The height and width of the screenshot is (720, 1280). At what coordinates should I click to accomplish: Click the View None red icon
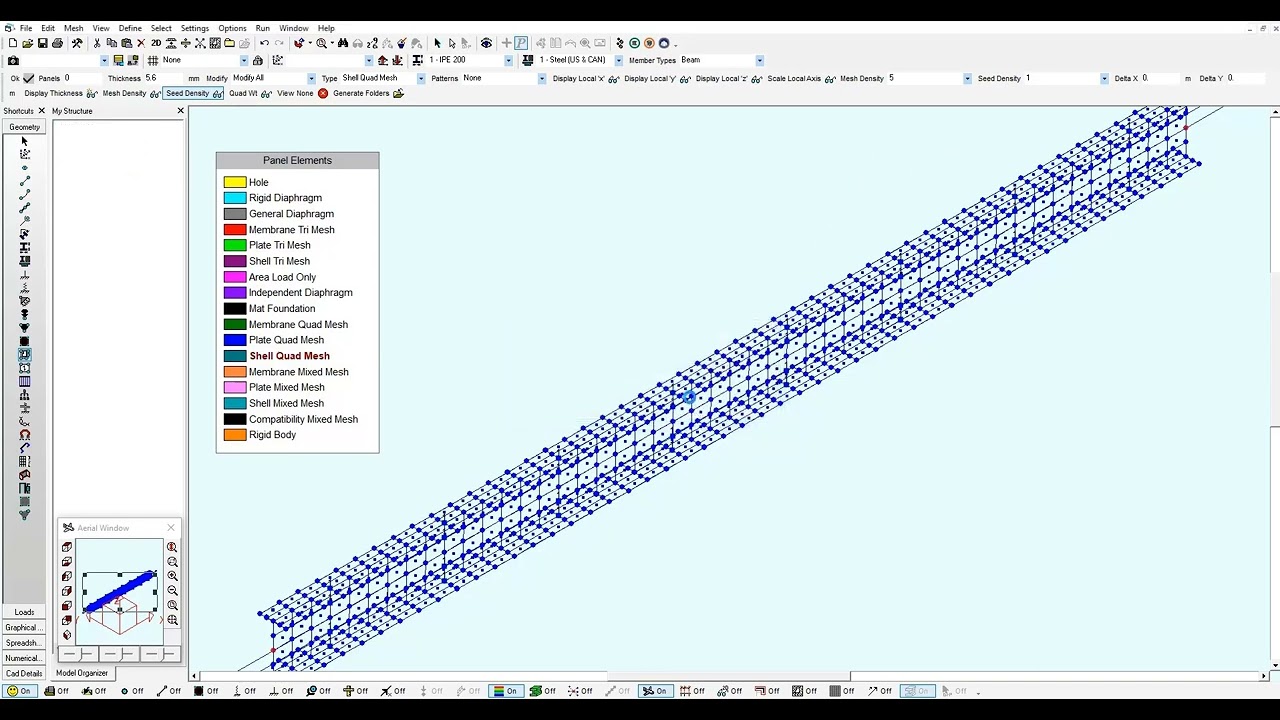point(323,93)
